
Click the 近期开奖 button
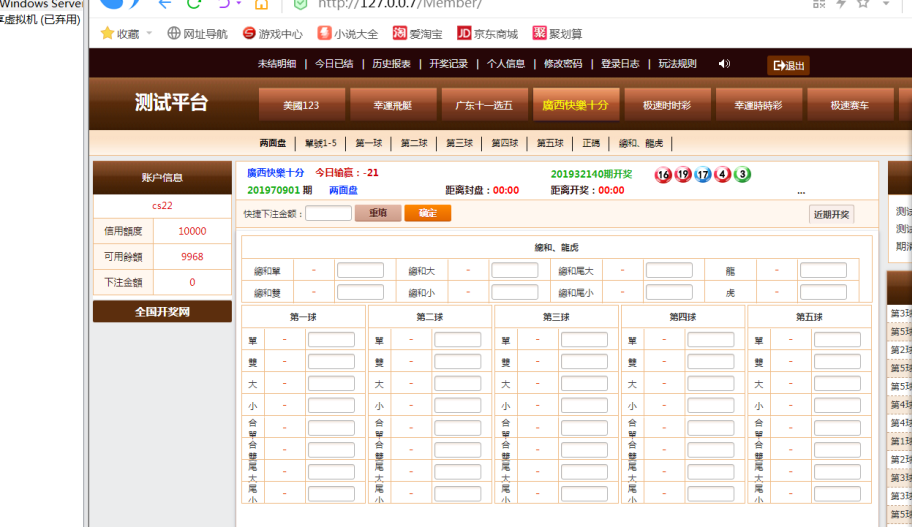831,214
